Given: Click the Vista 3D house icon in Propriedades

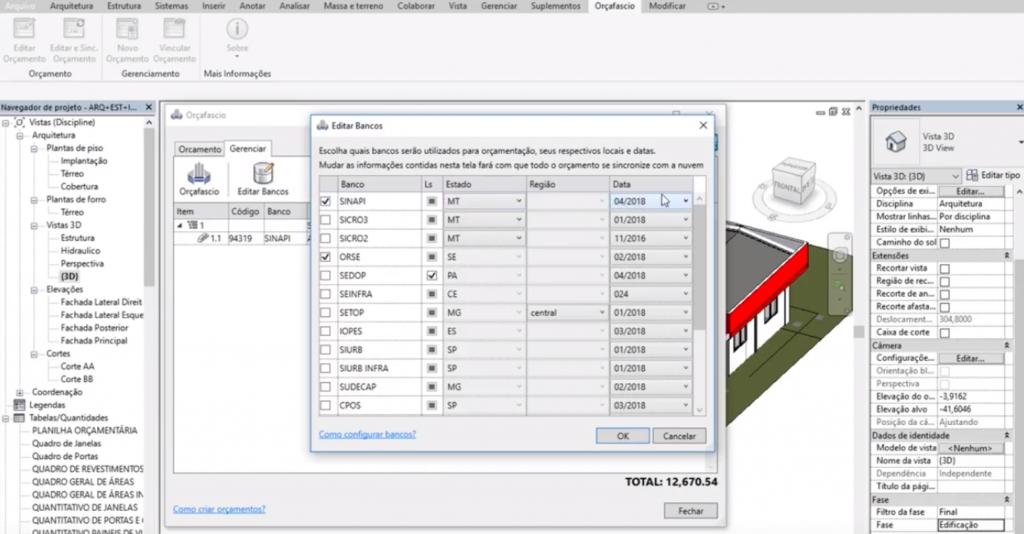Looking at the screenshot, I should click(895, 142).
